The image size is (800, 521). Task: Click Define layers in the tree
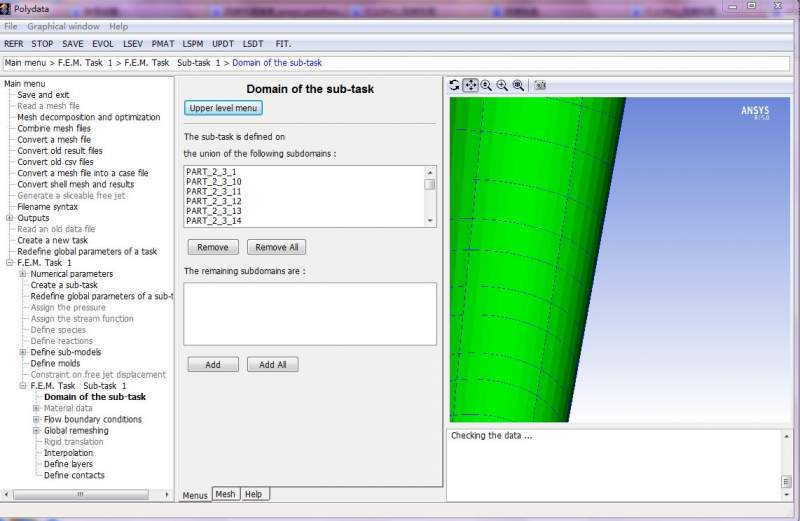pos(68,464)
